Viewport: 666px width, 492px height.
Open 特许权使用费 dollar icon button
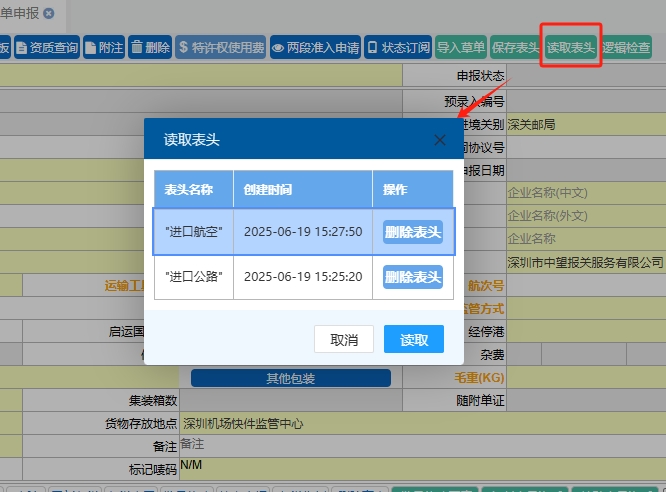(x=221, y=47)
